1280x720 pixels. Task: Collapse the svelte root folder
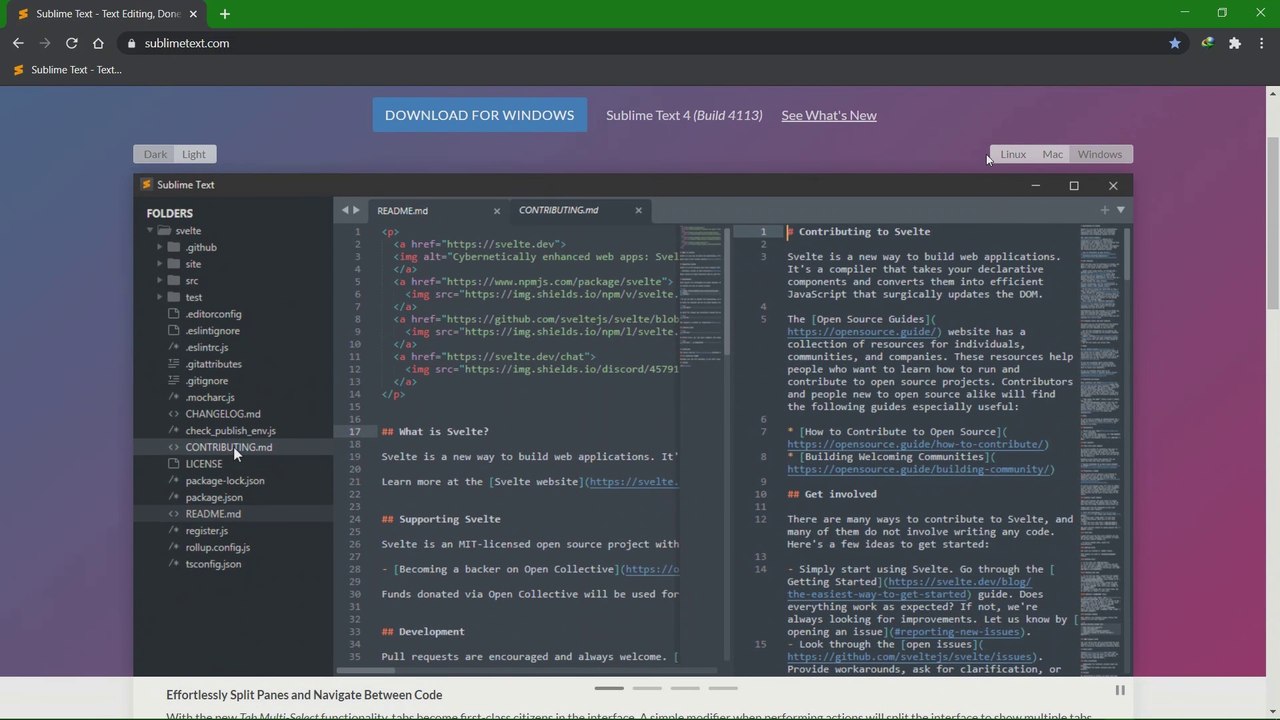click(x=151, y=230)
